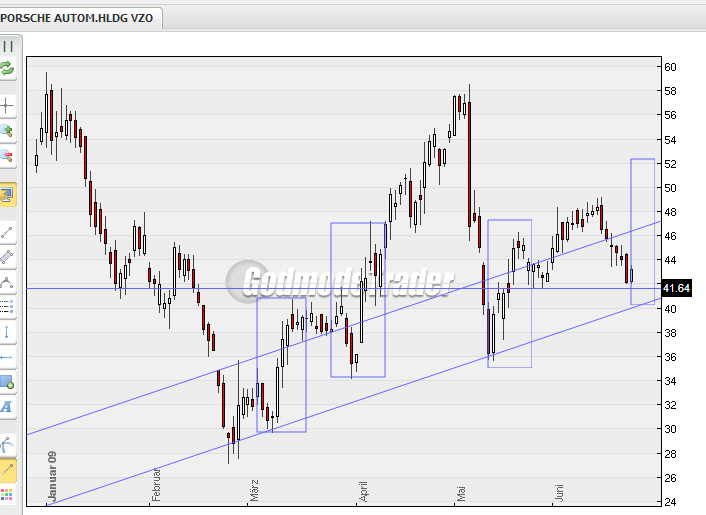
Task: Click the Januar 09 axis label
Action: pyautogui.click(x=52, y=476)
